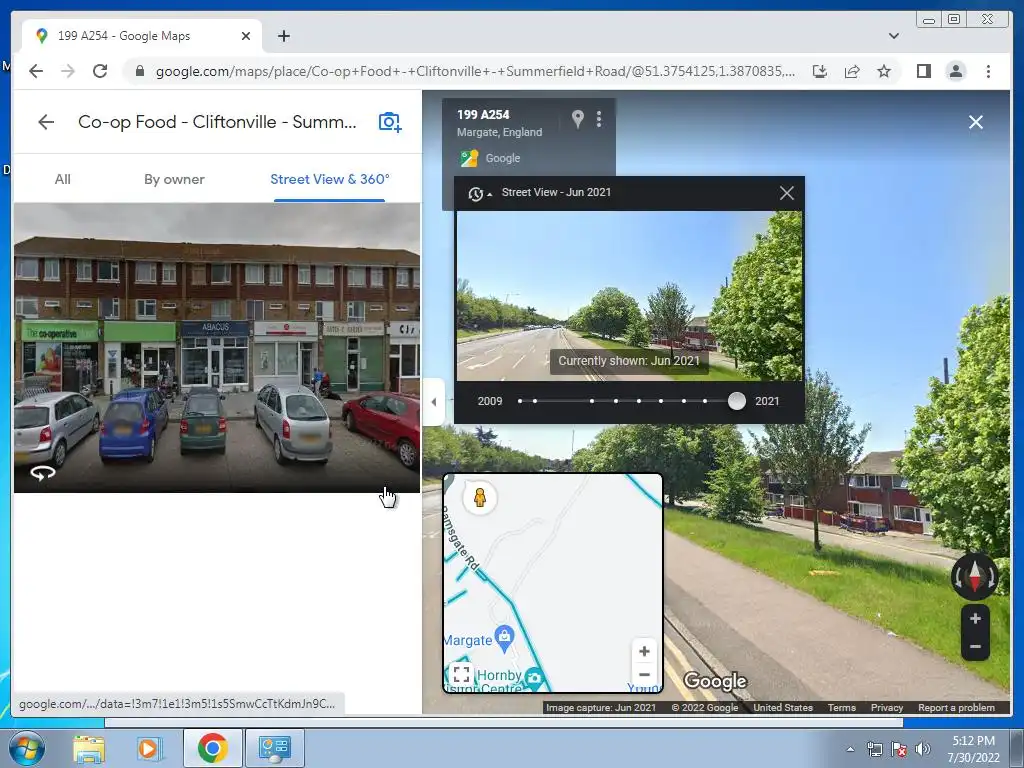Show hidden system tray icons
The image size is (1024, 768).
point(850,749)
